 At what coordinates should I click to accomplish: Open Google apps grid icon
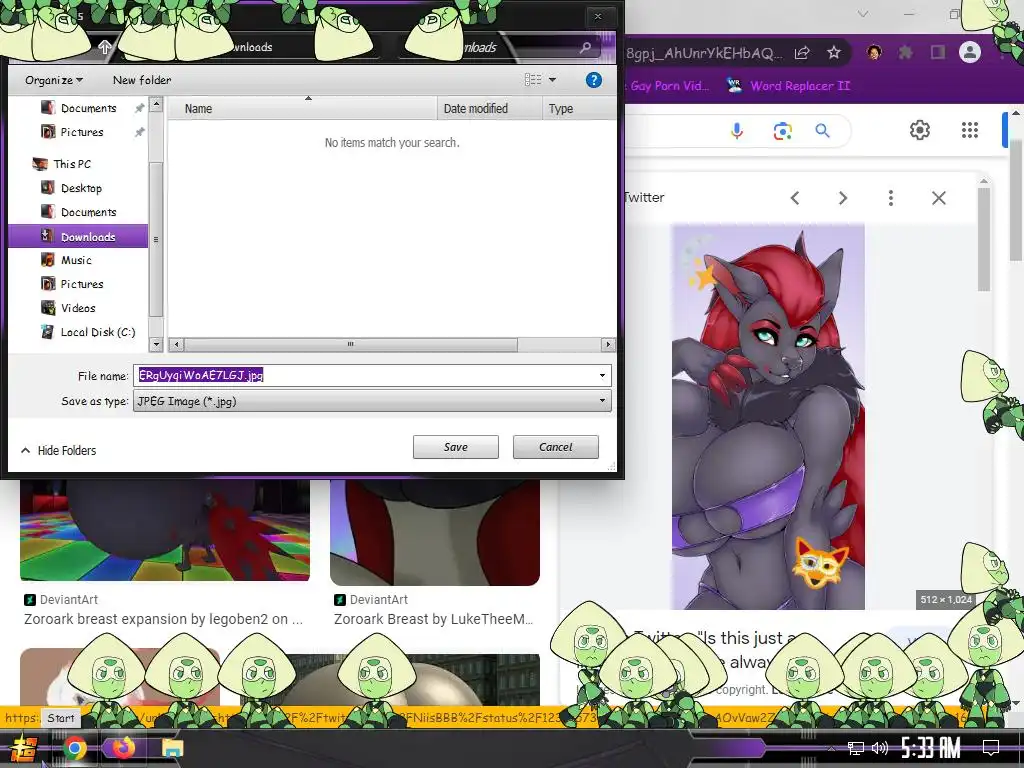(x=970, y=130)
